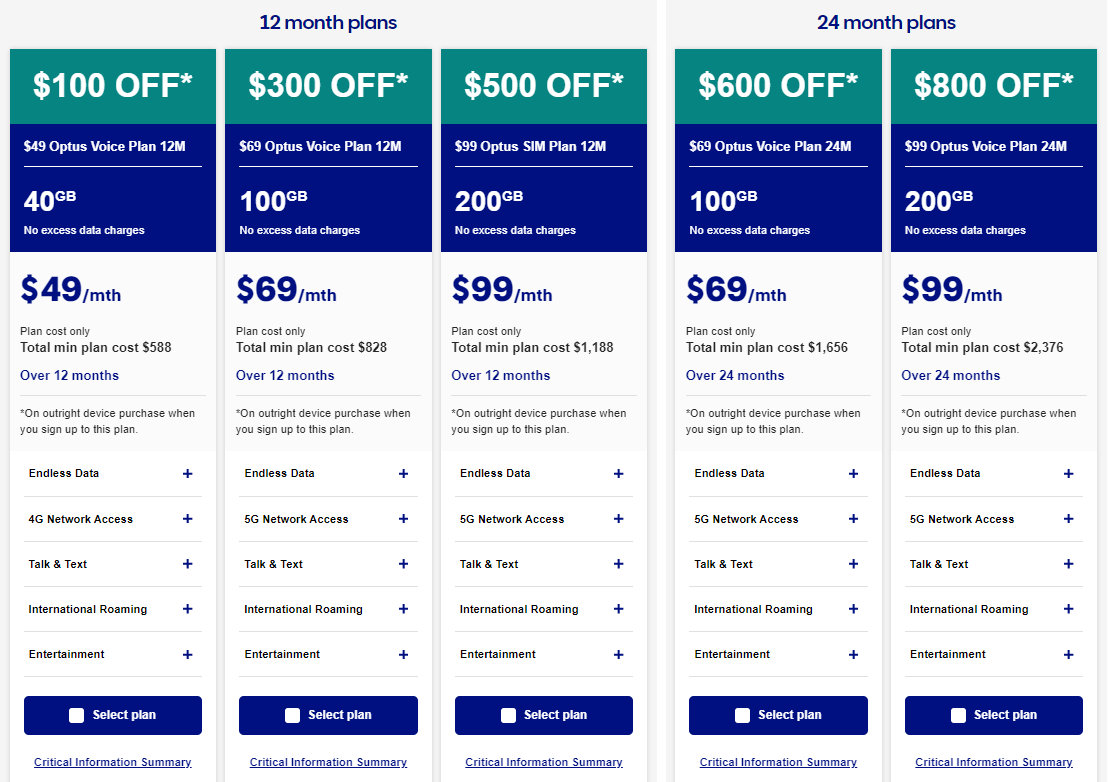Expand Endless Data on $49 Voice Plan

point(187,474)
